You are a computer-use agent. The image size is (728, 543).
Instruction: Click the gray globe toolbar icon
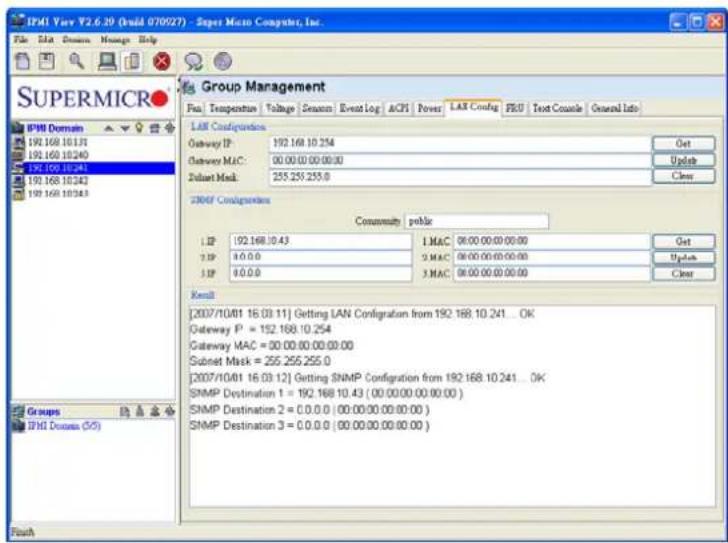(x=222, y=61)
